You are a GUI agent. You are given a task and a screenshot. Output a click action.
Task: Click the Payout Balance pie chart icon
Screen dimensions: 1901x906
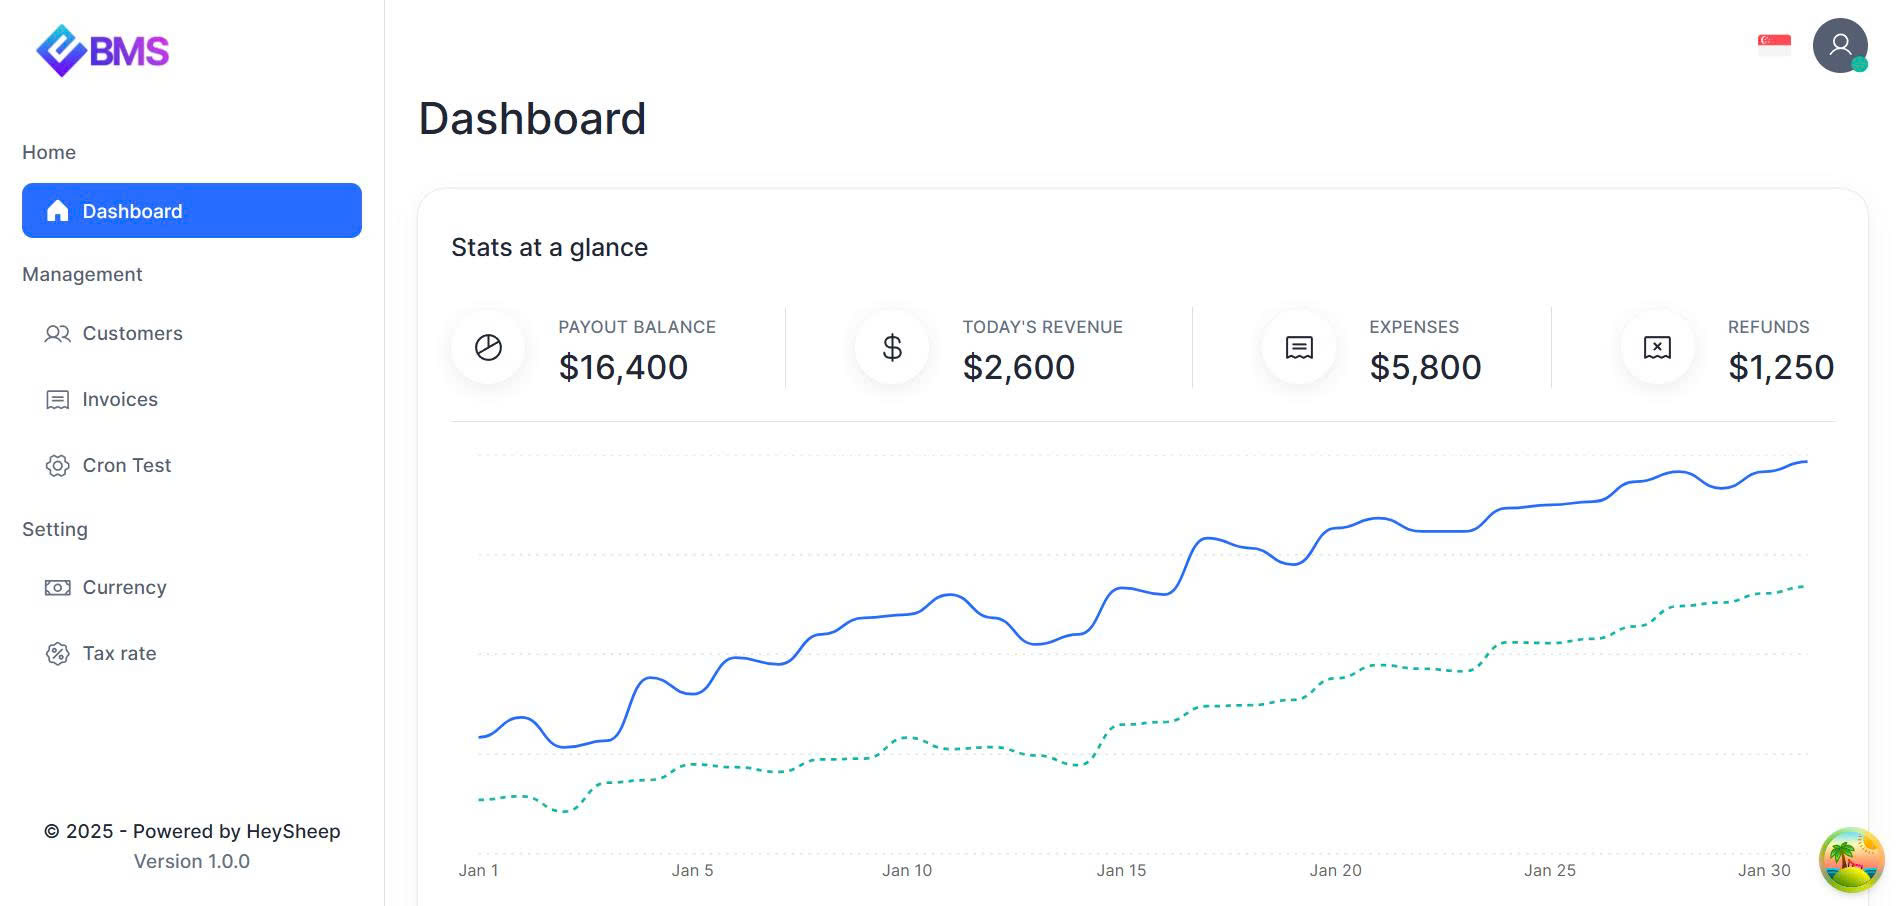pos(488,348)
